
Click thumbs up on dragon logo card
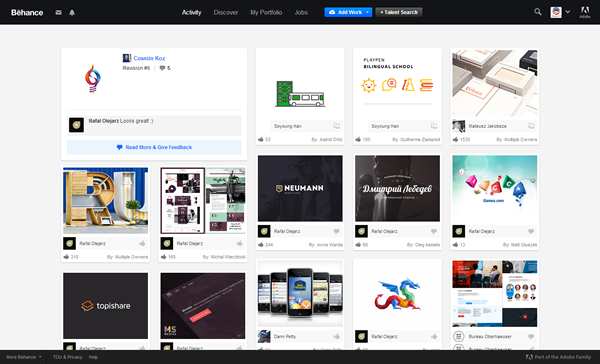434,336
